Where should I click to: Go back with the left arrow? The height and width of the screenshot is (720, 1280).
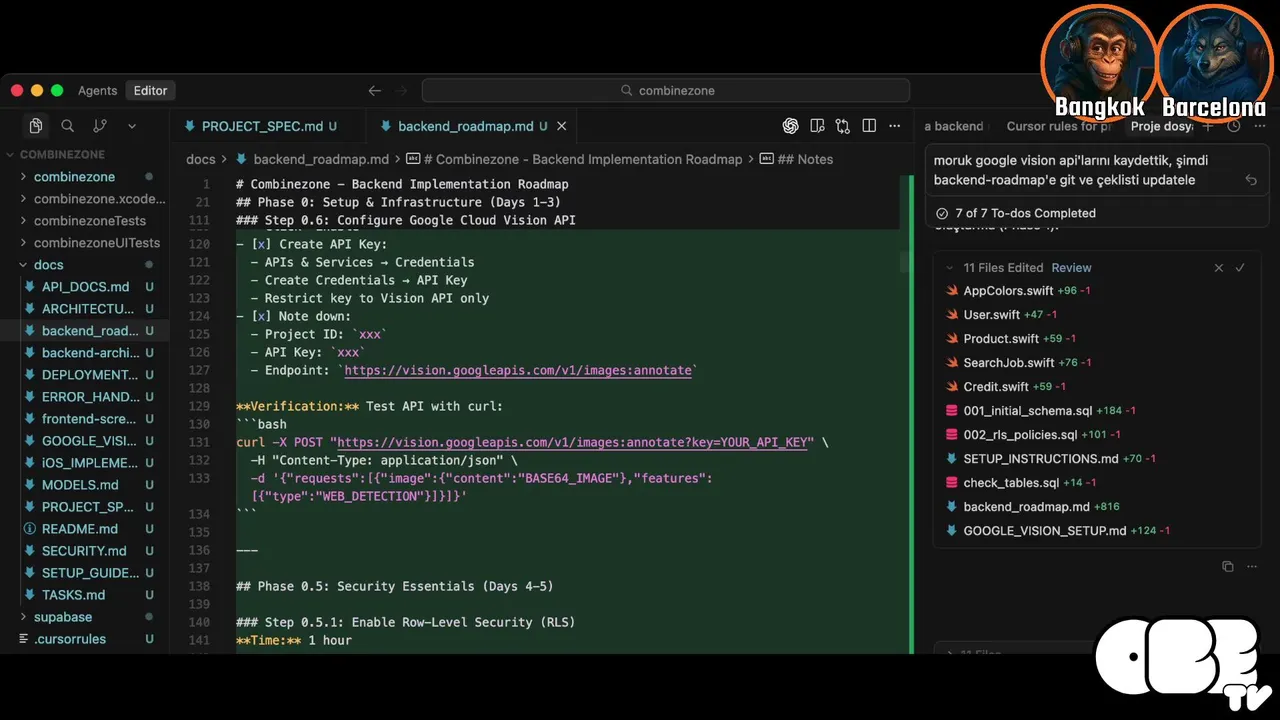pyautogui.click(x=375, y=90)
